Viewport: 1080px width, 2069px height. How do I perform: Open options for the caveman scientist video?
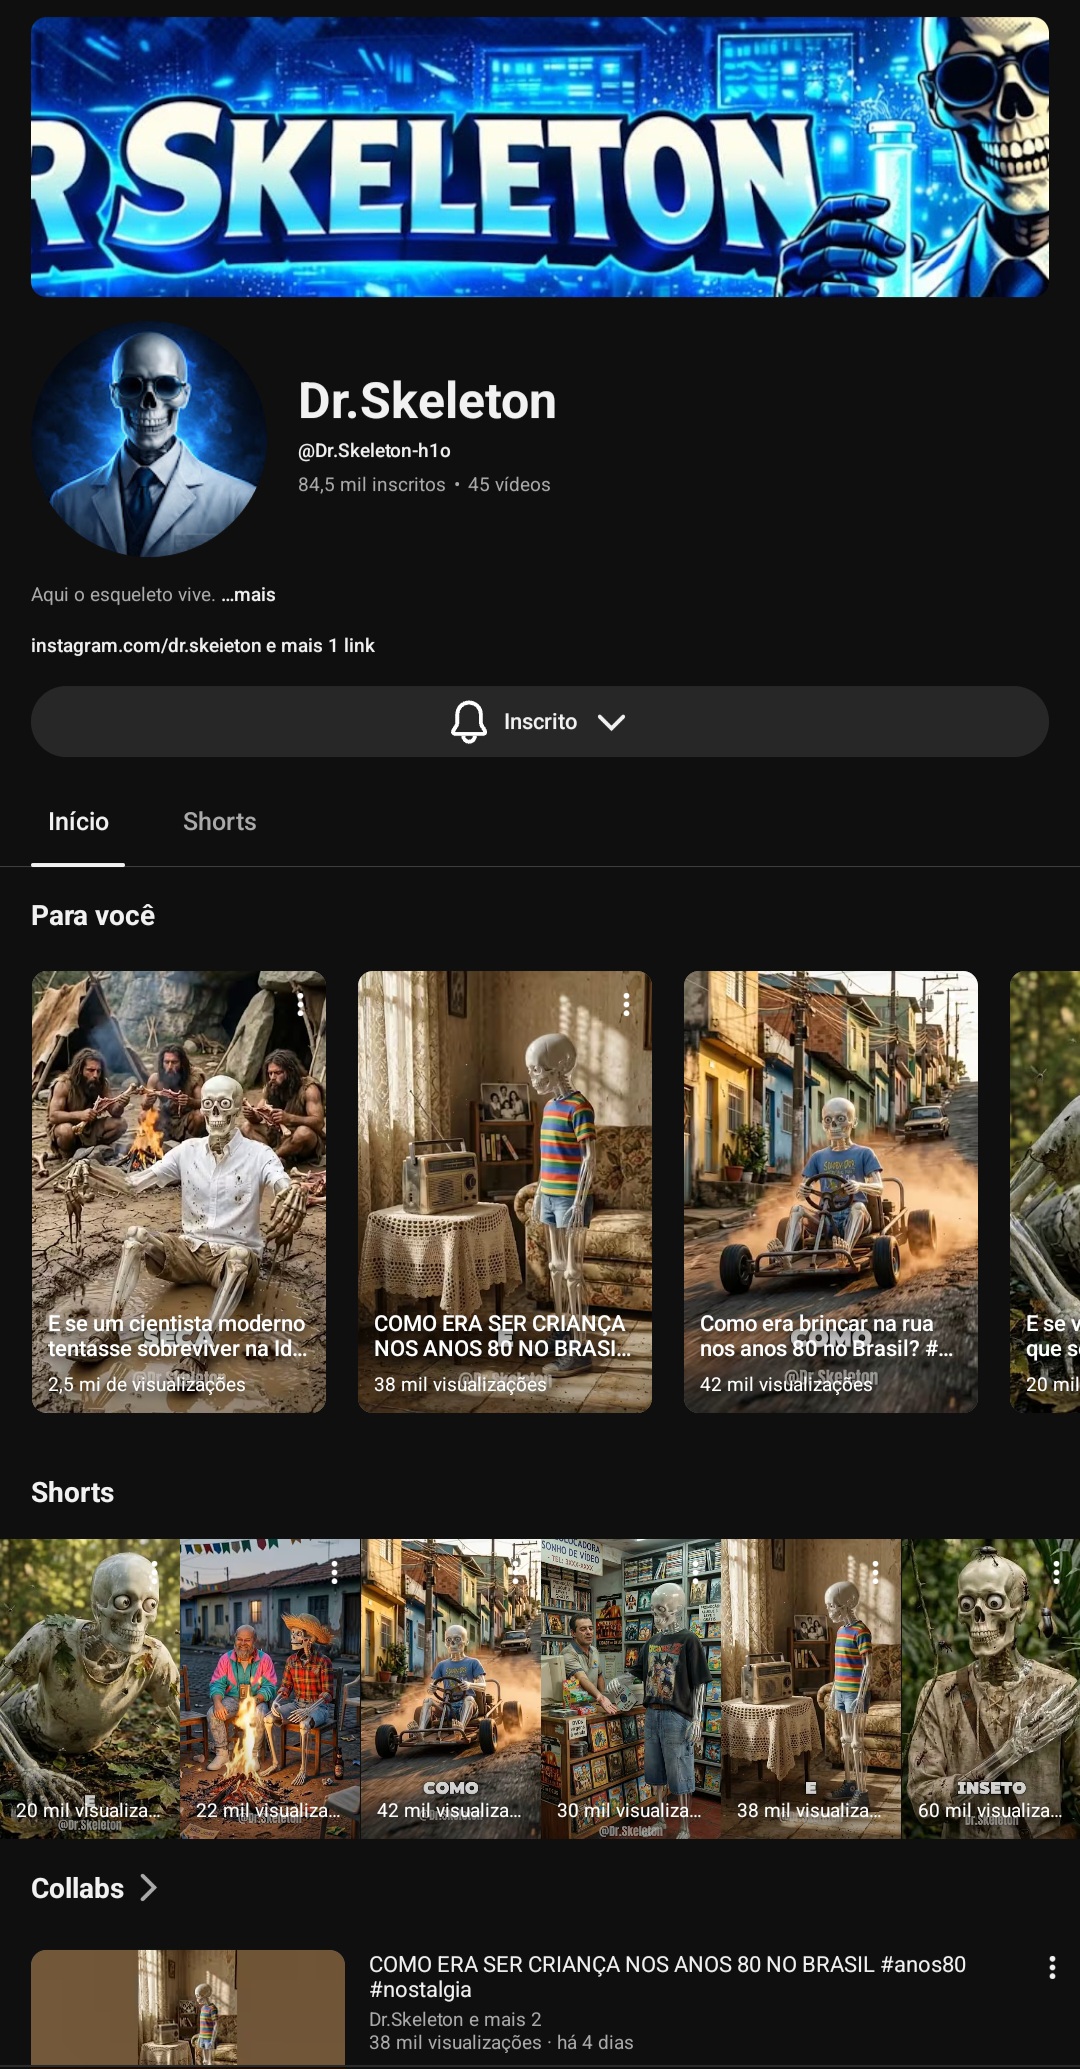click(x=300, y=1004)
